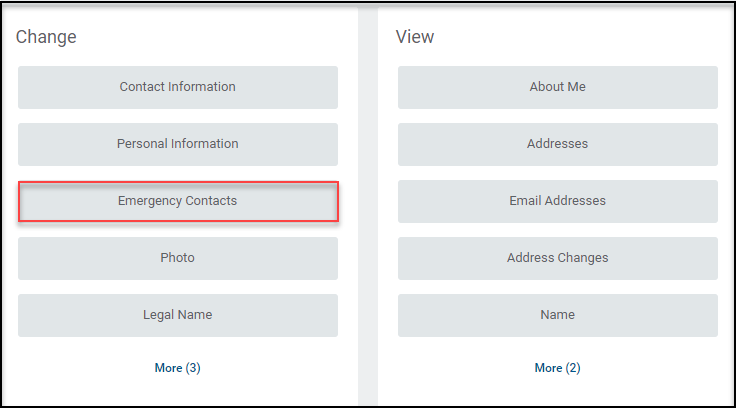Open Address Changes under View
The height and width of the screenshot is (408, 736).
(x=558, y=258)
